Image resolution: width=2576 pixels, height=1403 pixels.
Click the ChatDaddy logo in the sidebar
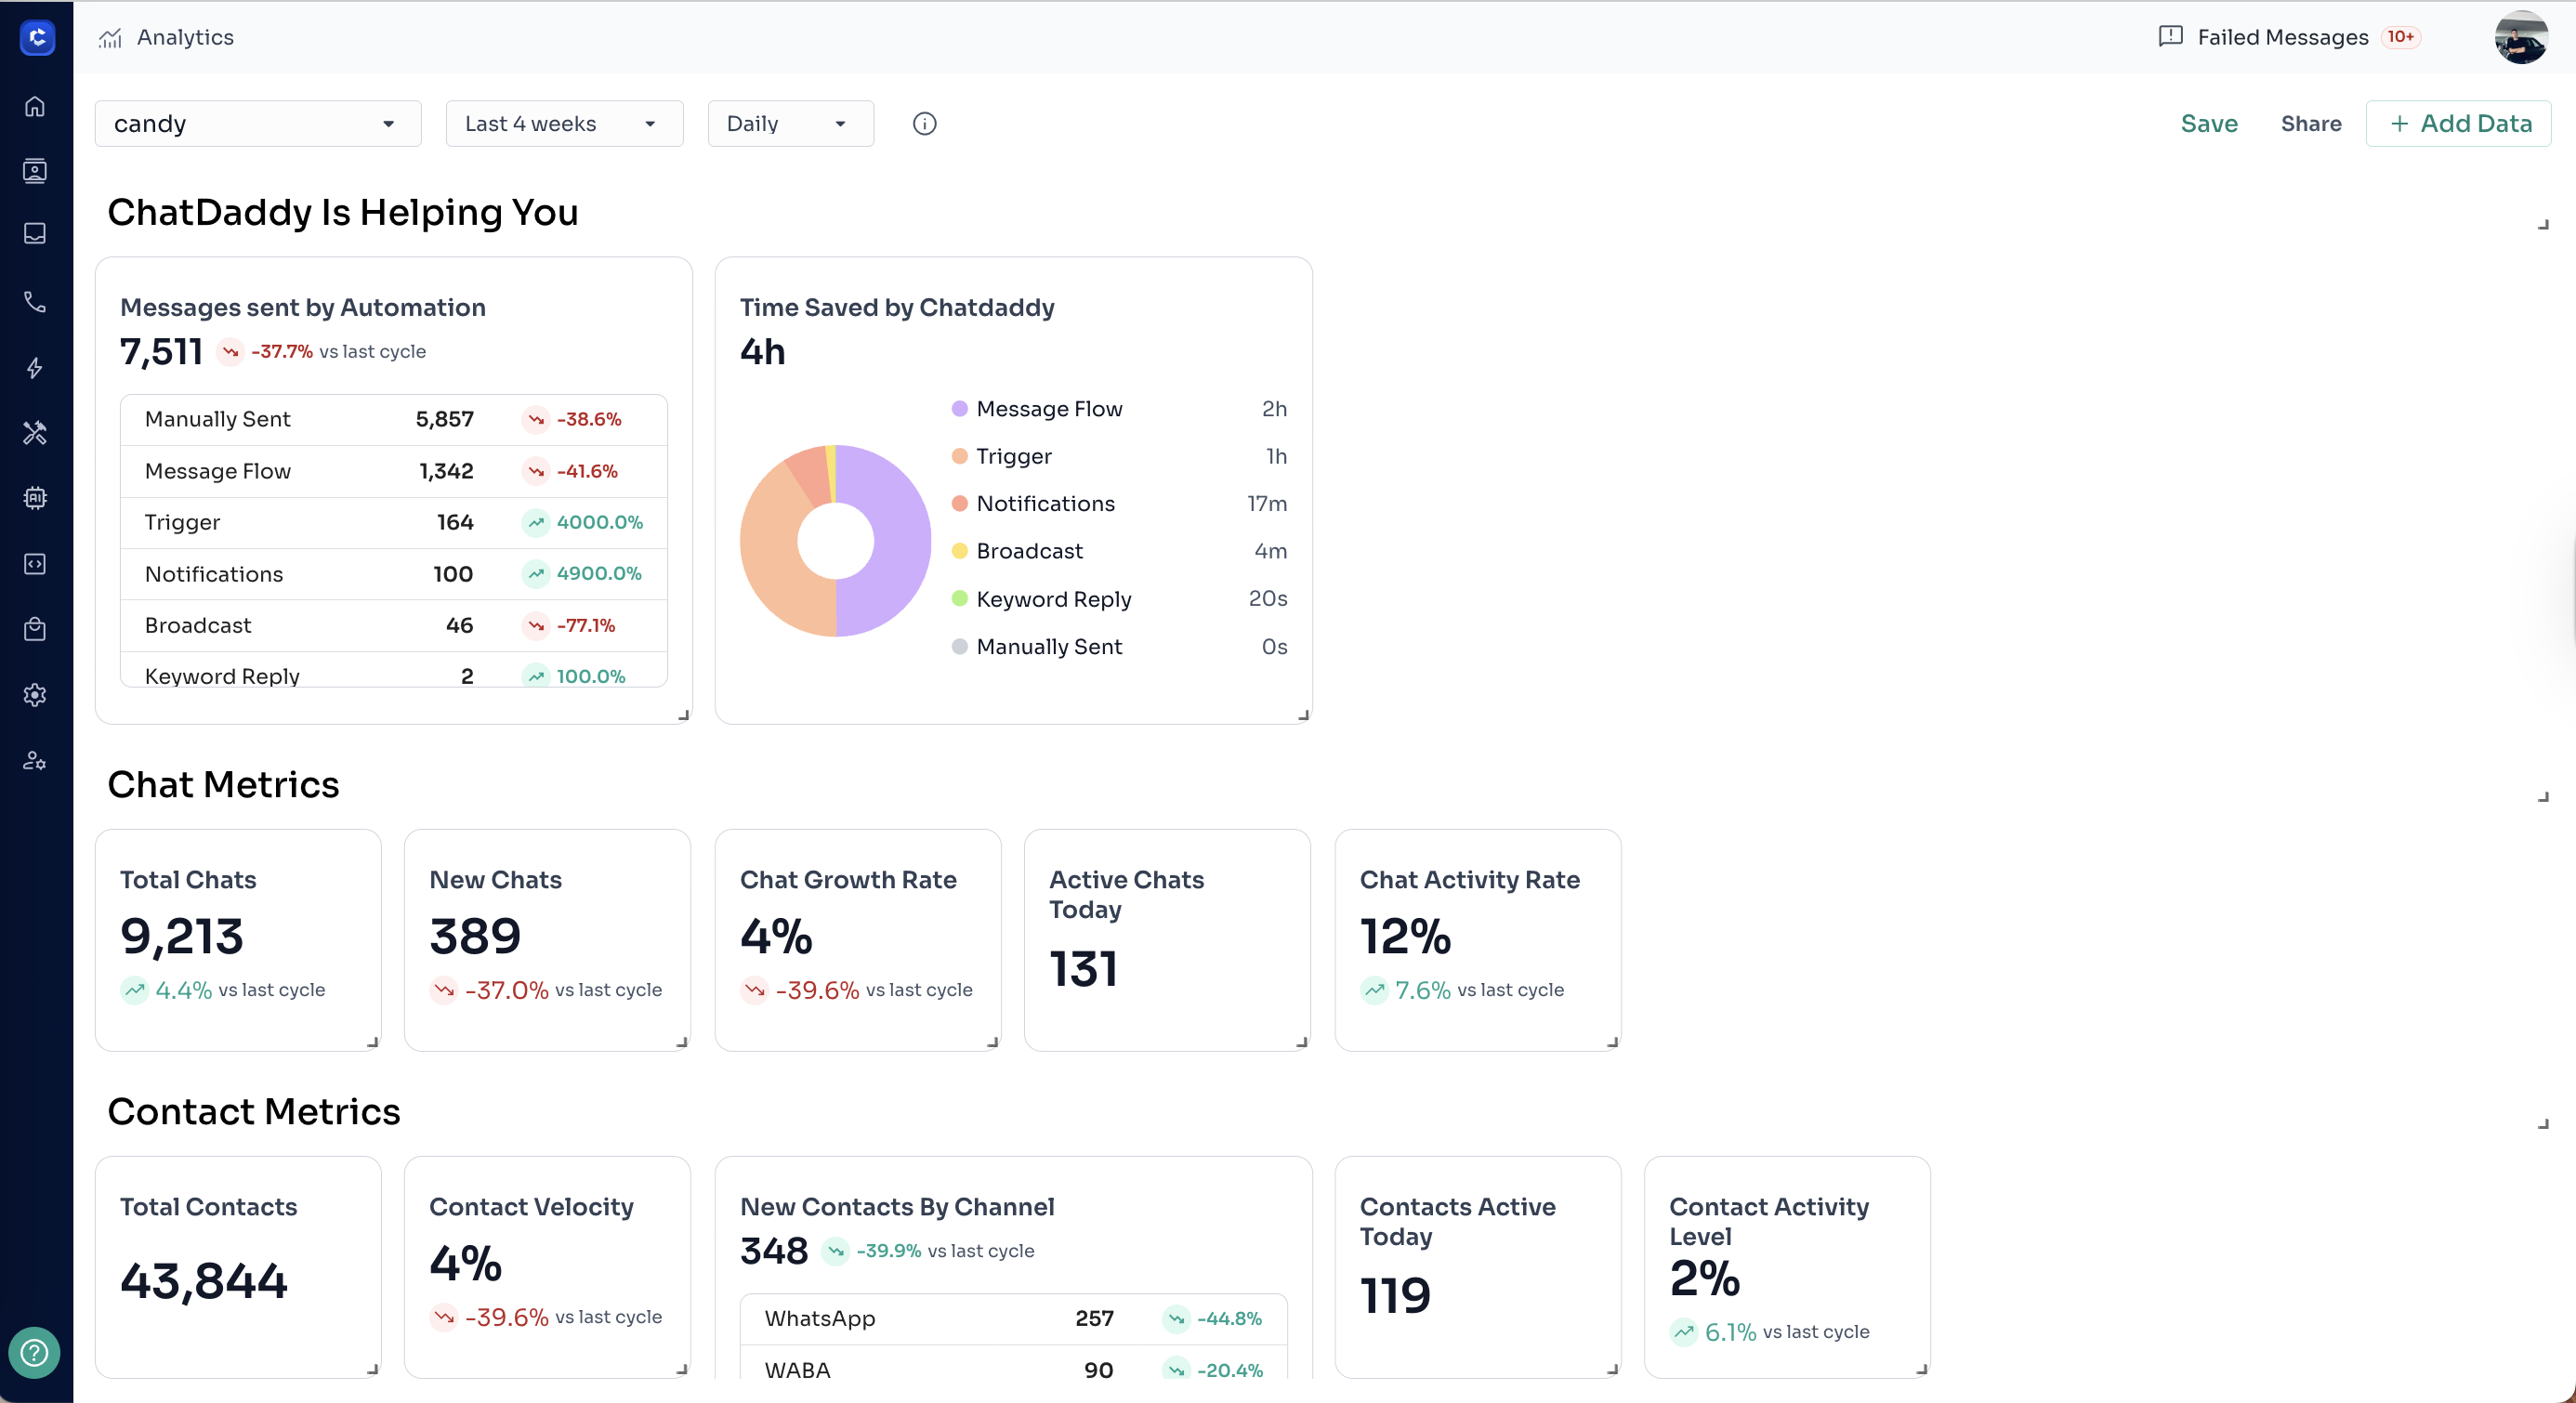(37, 38)
